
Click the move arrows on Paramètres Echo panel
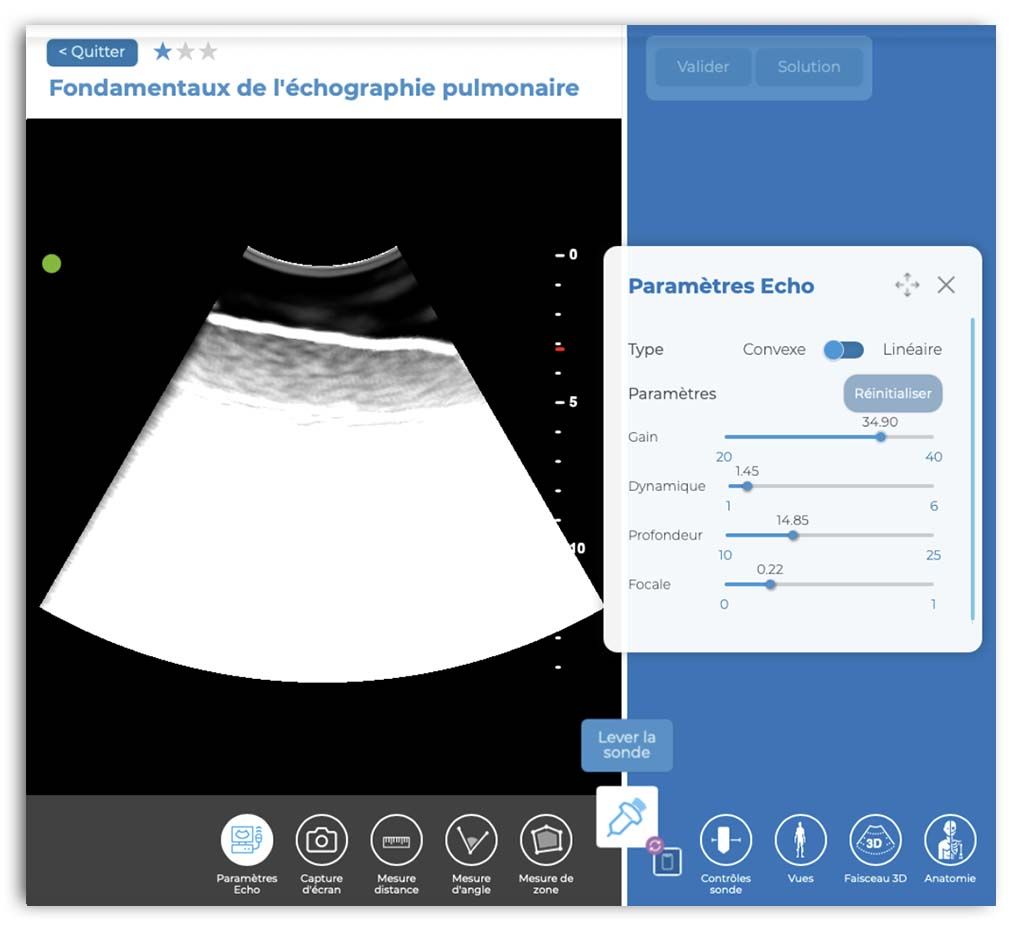tap(907, 286)
